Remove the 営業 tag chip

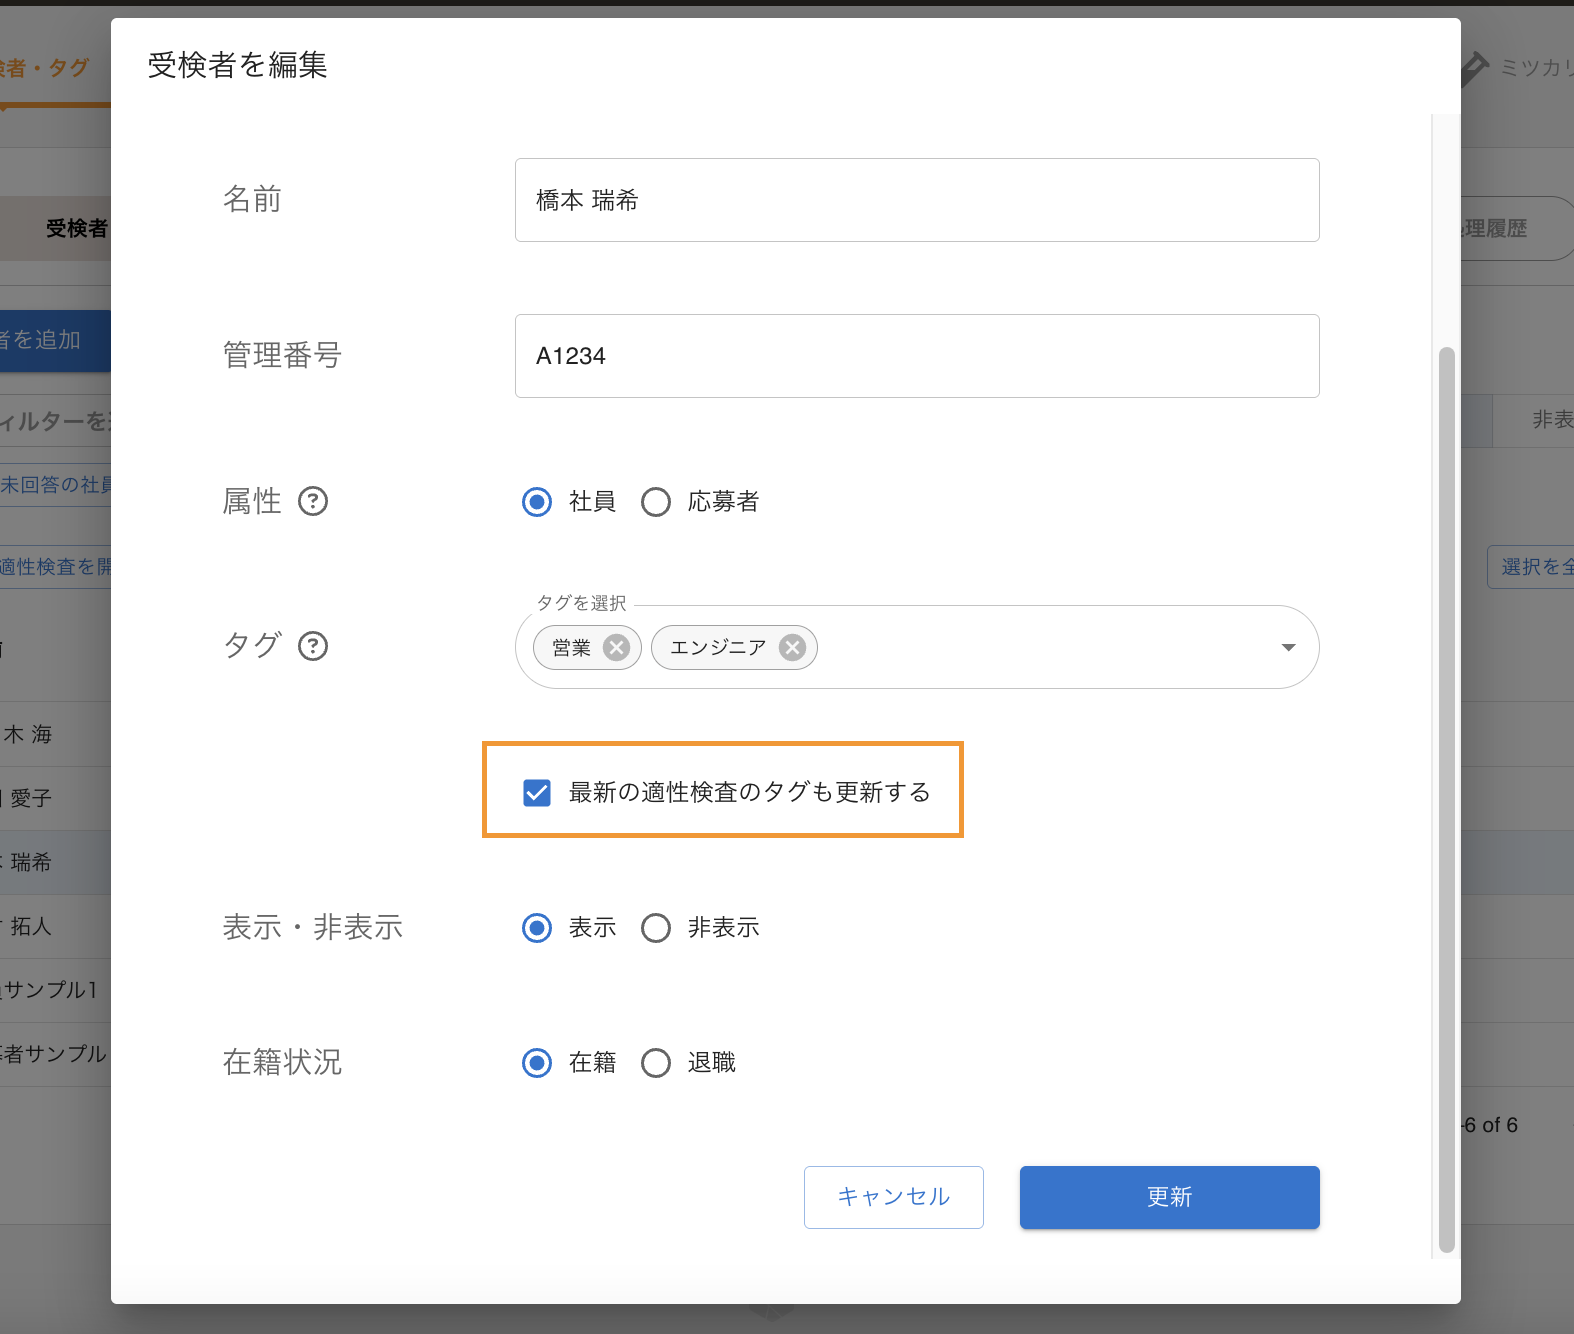617,648
